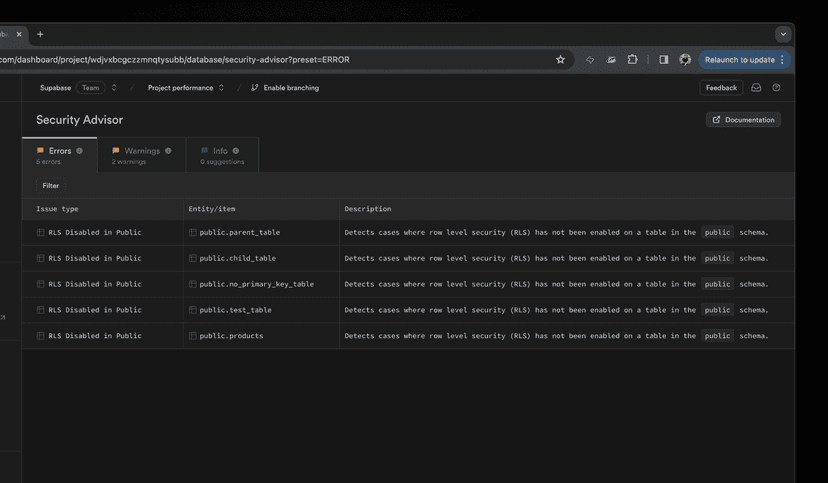This screenshot has height=483, width=828.
Task: Click the info icon on Warnings tab
Action: pos(168,151)
